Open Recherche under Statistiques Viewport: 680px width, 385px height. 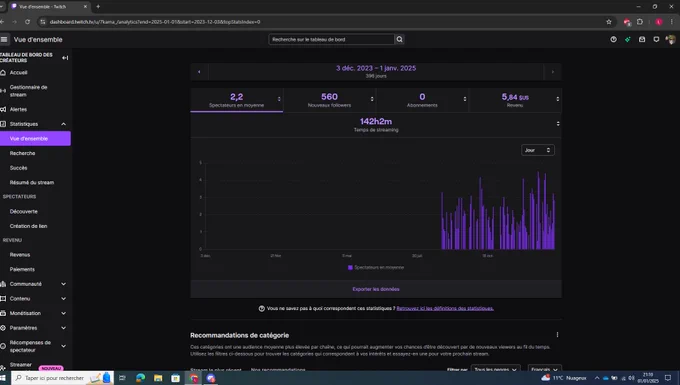pyautogui.click(x=23, y=153)
